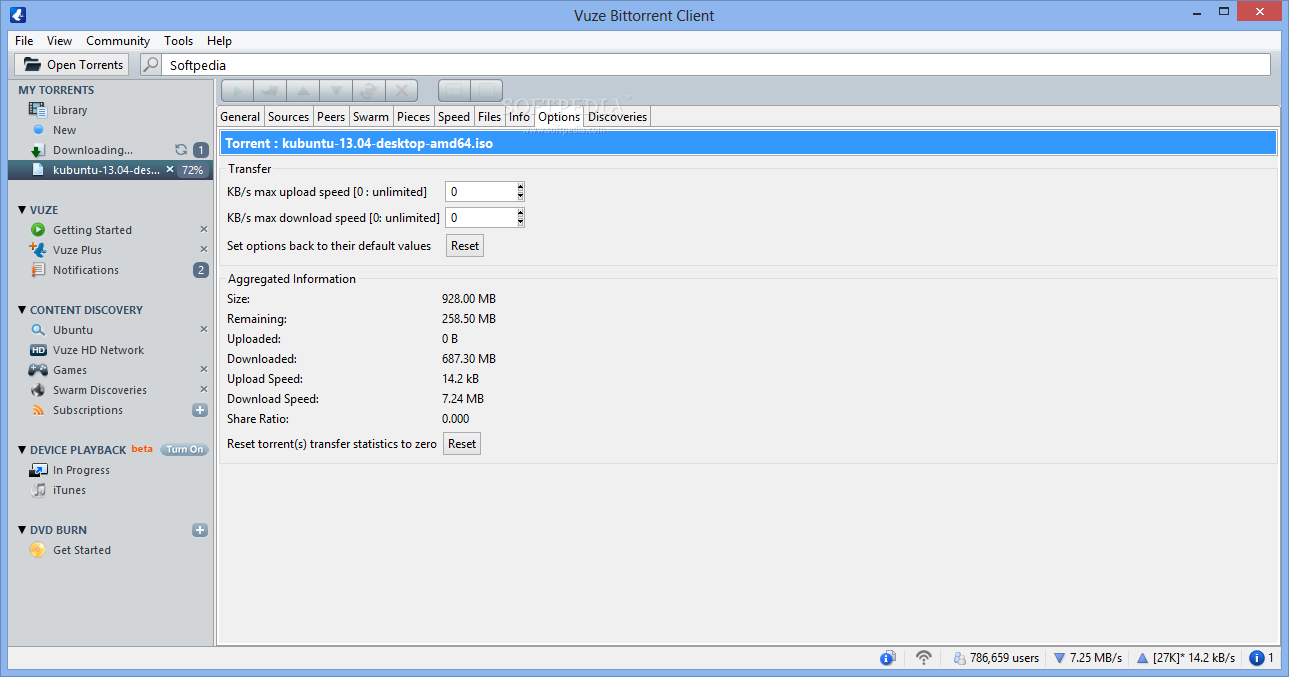Image resolution: width=1289 pixels, height=677 pixels.
Task: Collapse the VUZE sidebar section
Action: (22, 210)
